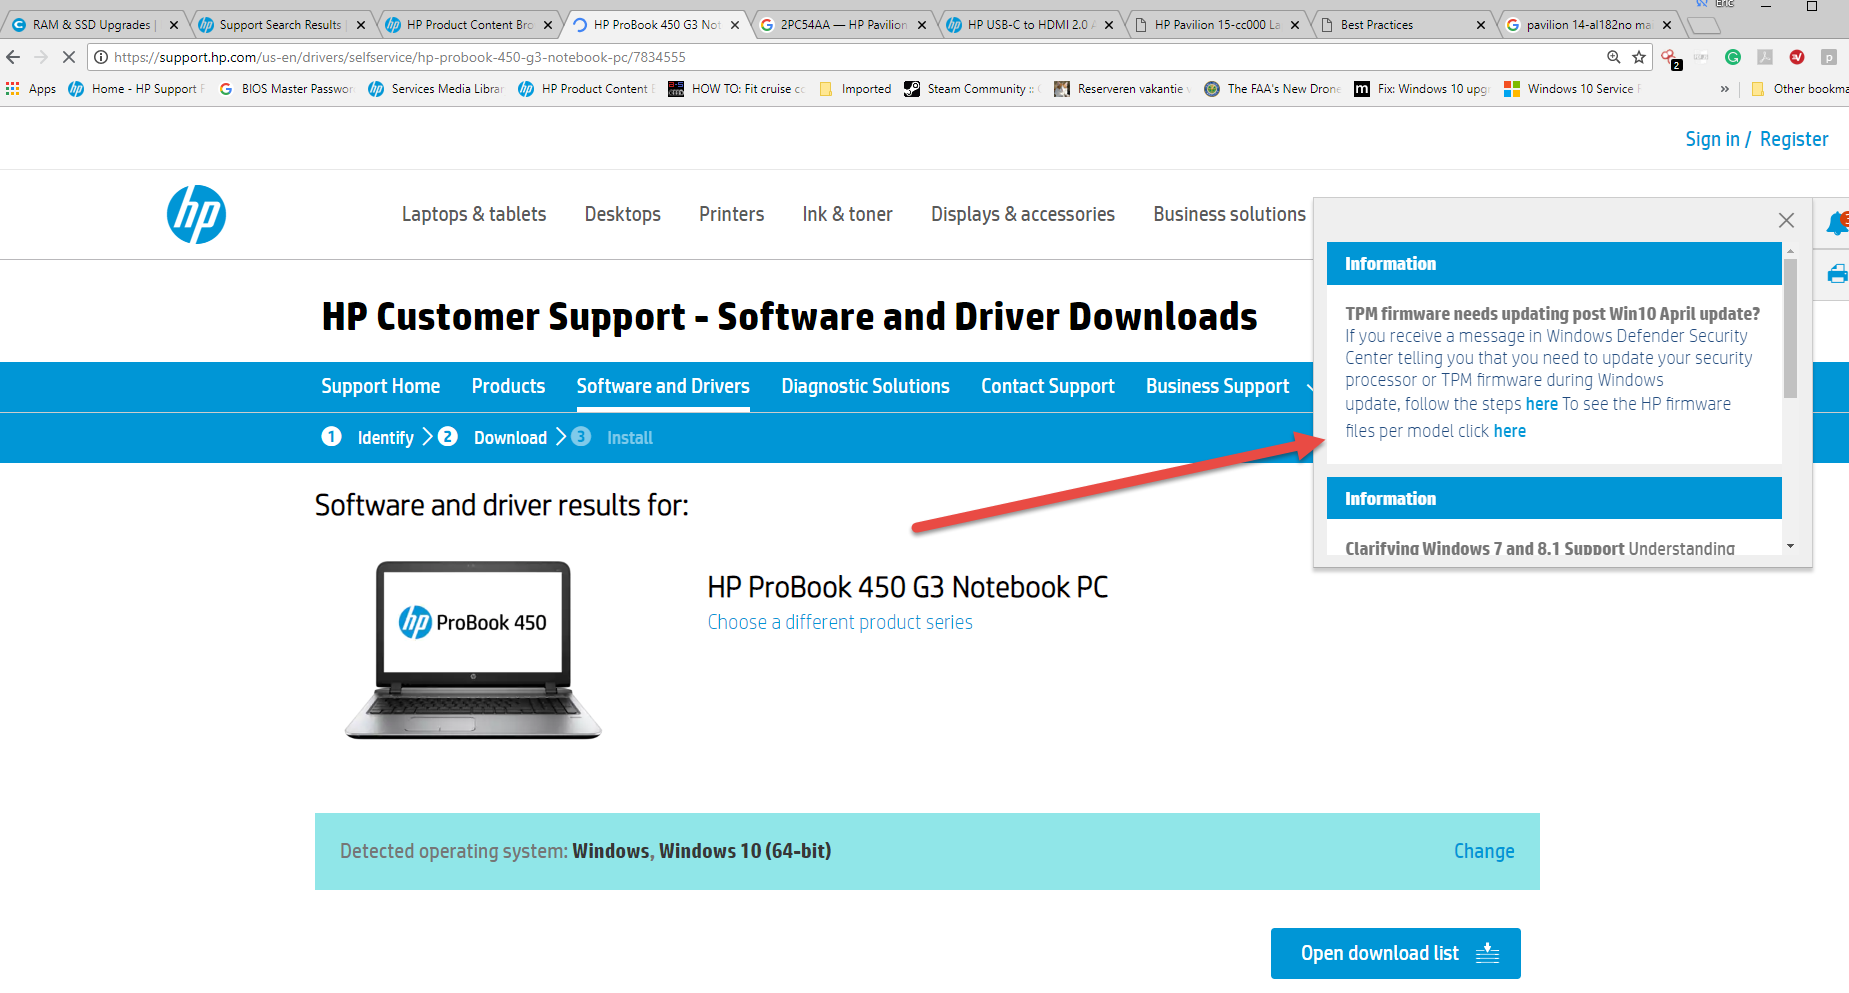Select Software and Drivers tab
Viewport: 1849px width, 993px height.
click(663, 386)
